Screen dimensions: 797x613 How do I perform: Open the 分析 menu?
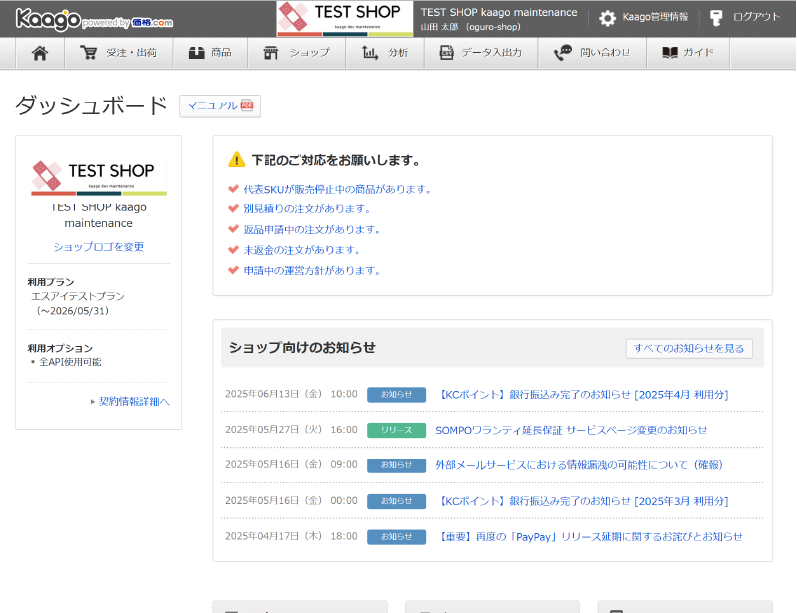click(x=385, y=53)
